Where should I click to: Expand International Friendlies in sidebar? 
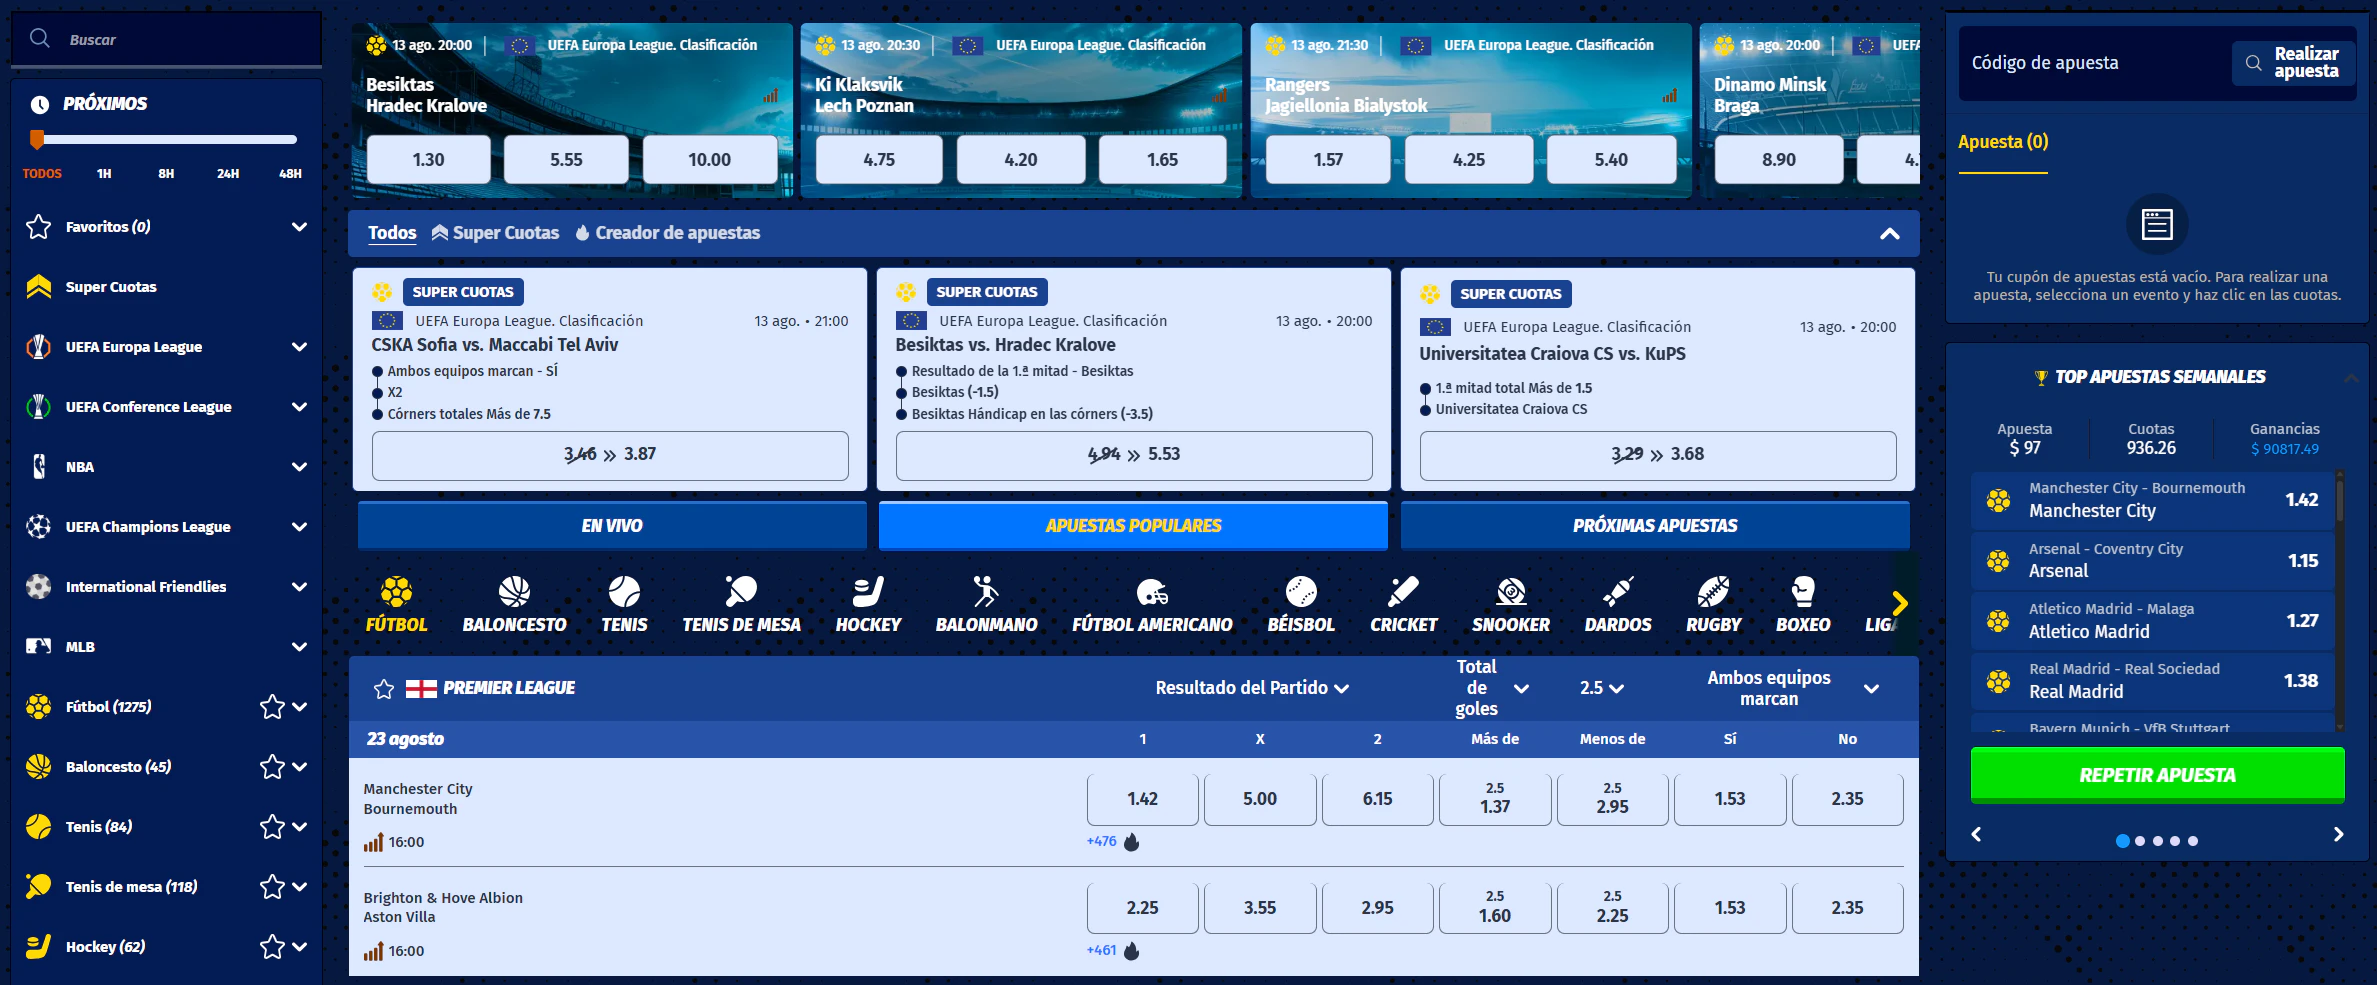click(299, 587)
